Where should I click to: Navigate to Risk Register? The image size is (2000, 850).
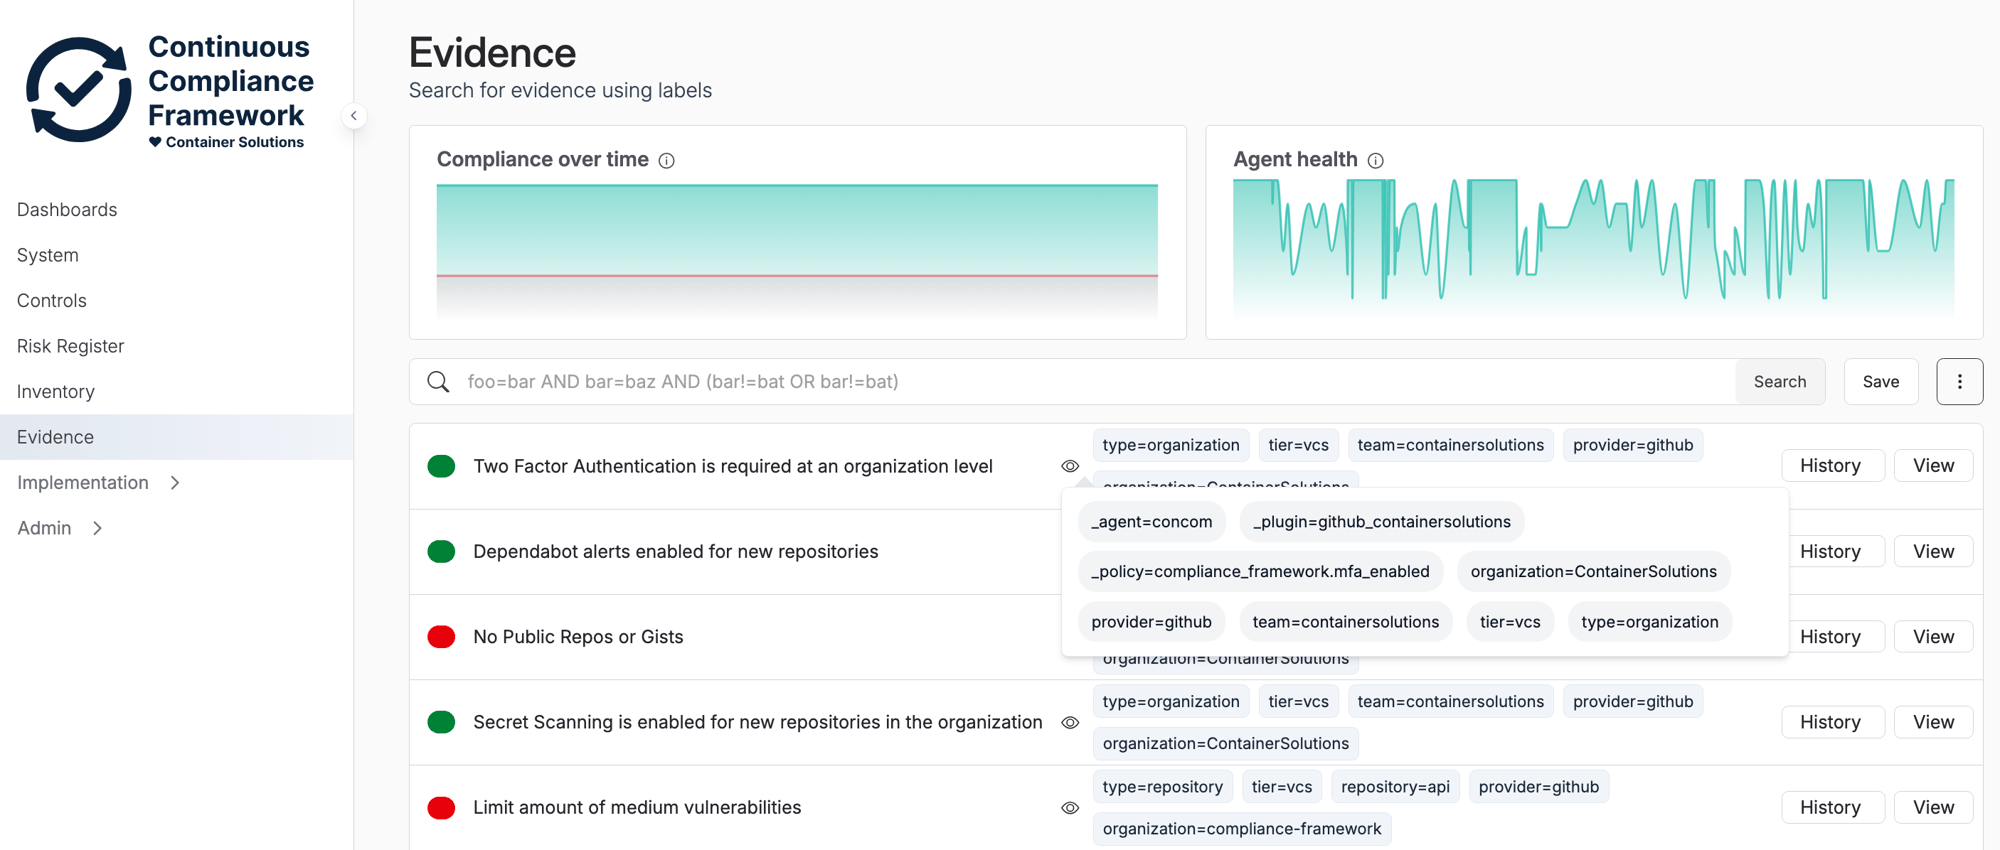(70, 346)
